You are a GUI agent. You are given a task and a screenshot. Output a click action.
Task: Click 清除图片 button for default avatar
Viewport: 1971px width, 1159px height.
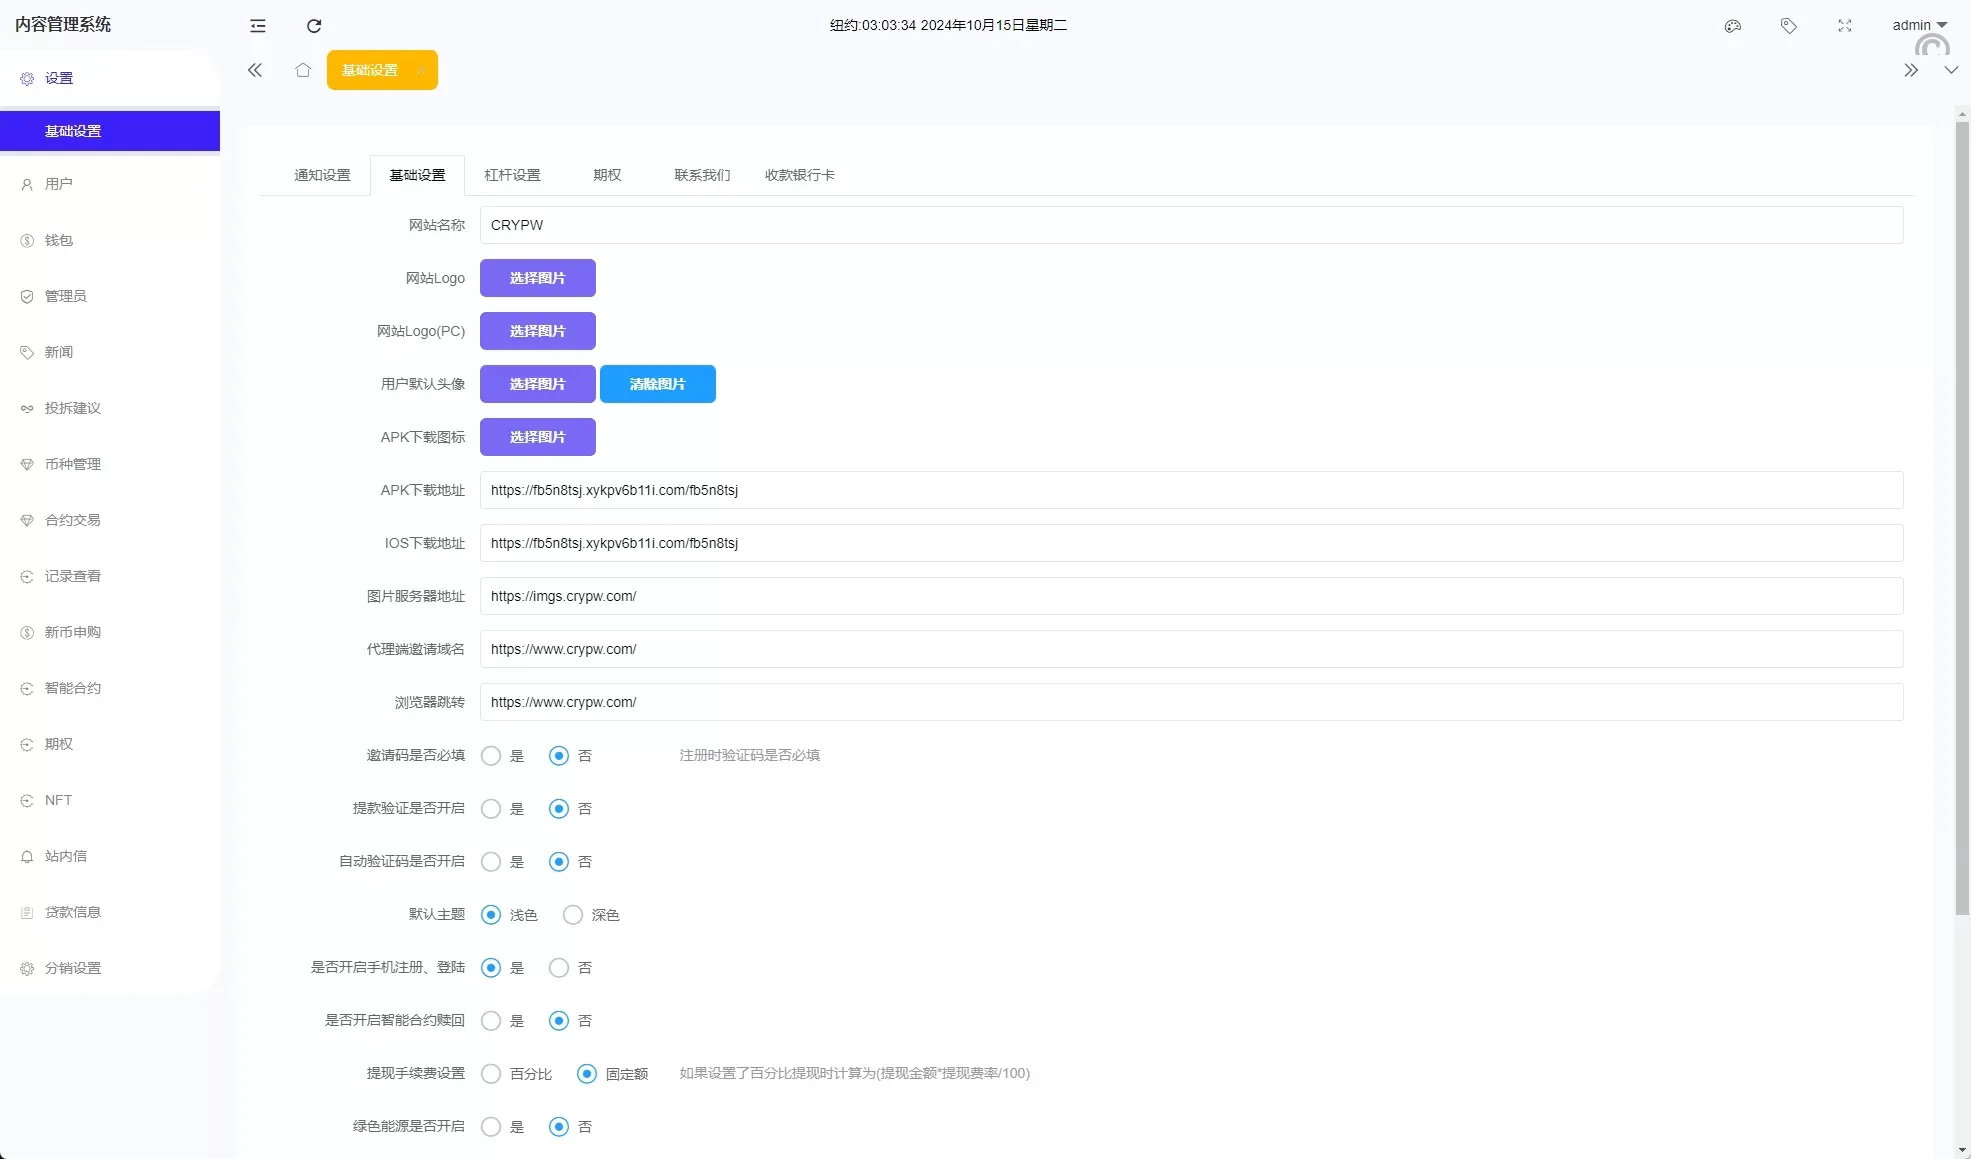pos(657,384)
